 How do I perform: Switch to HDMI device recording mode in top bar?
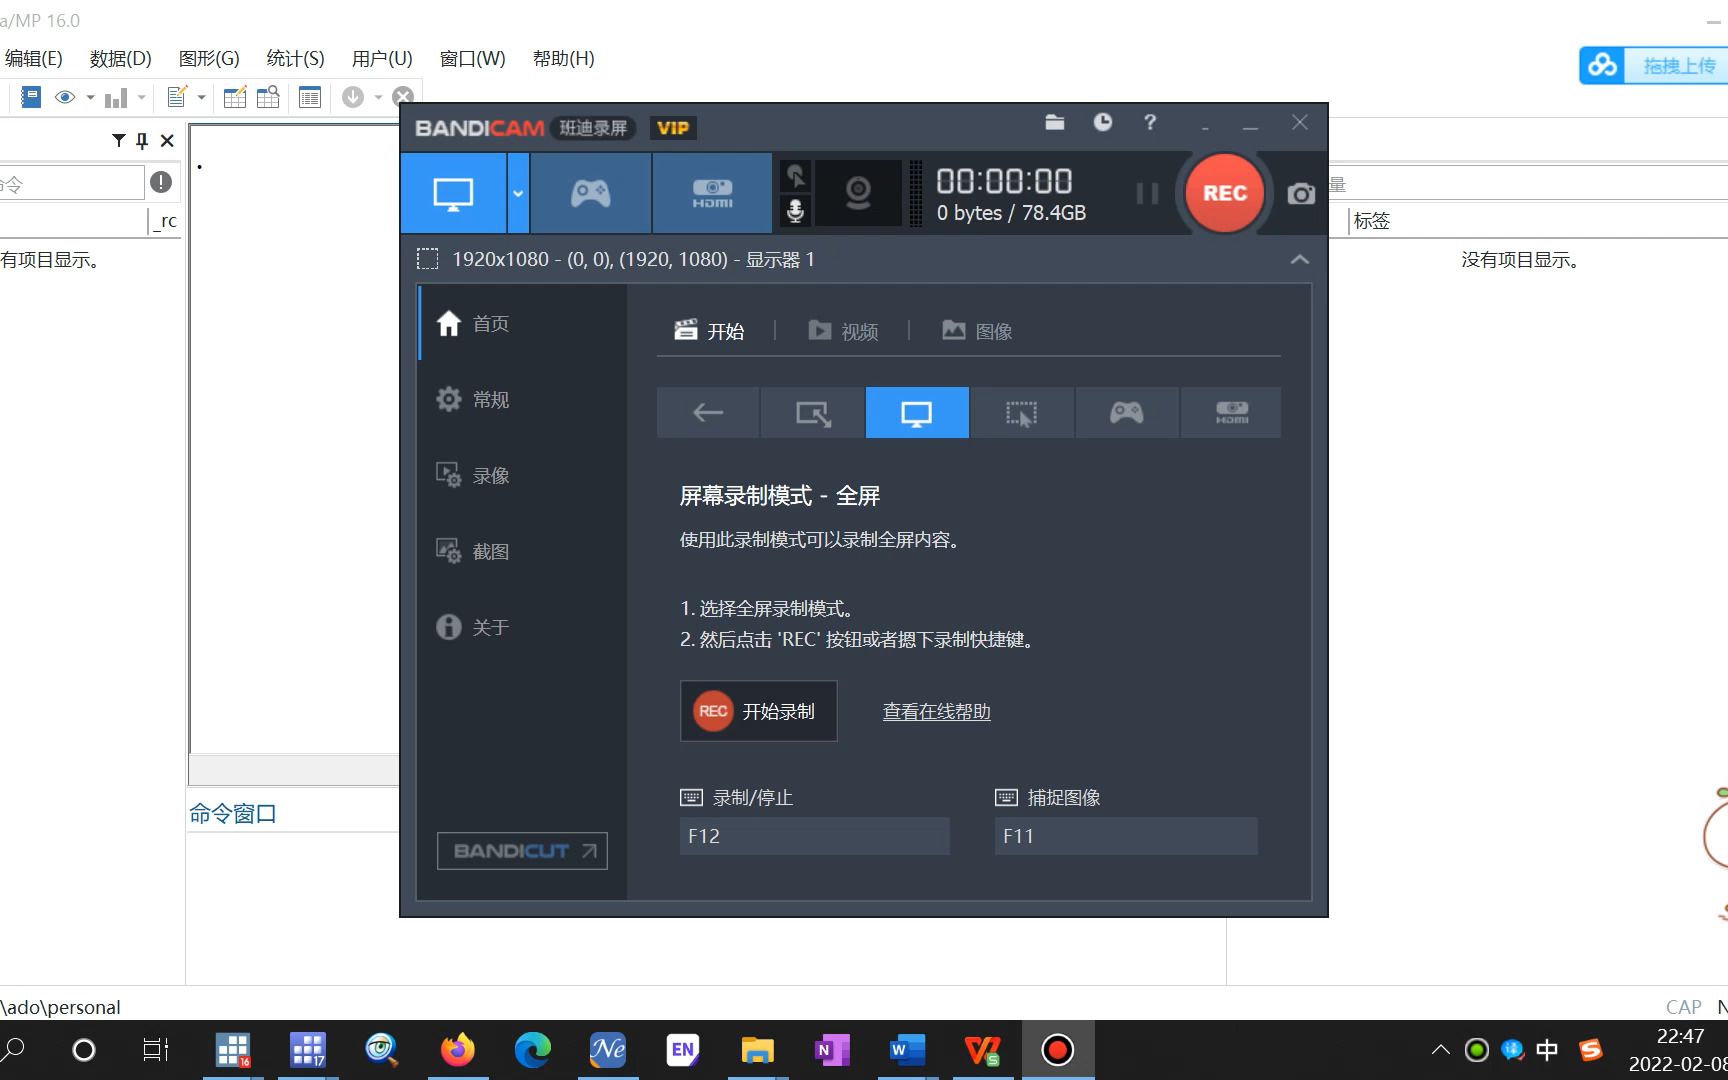(x=712, y=193)
